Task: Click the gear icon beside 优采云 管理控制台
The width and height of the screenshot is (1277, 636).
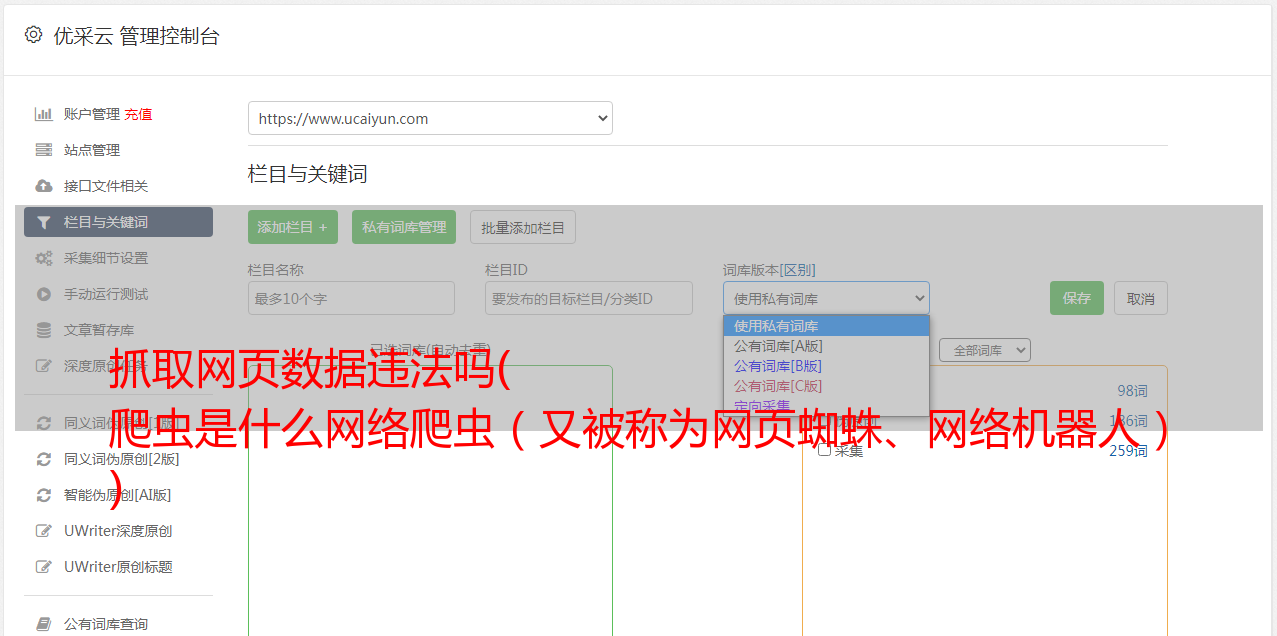Action: [x=34, y=35]
